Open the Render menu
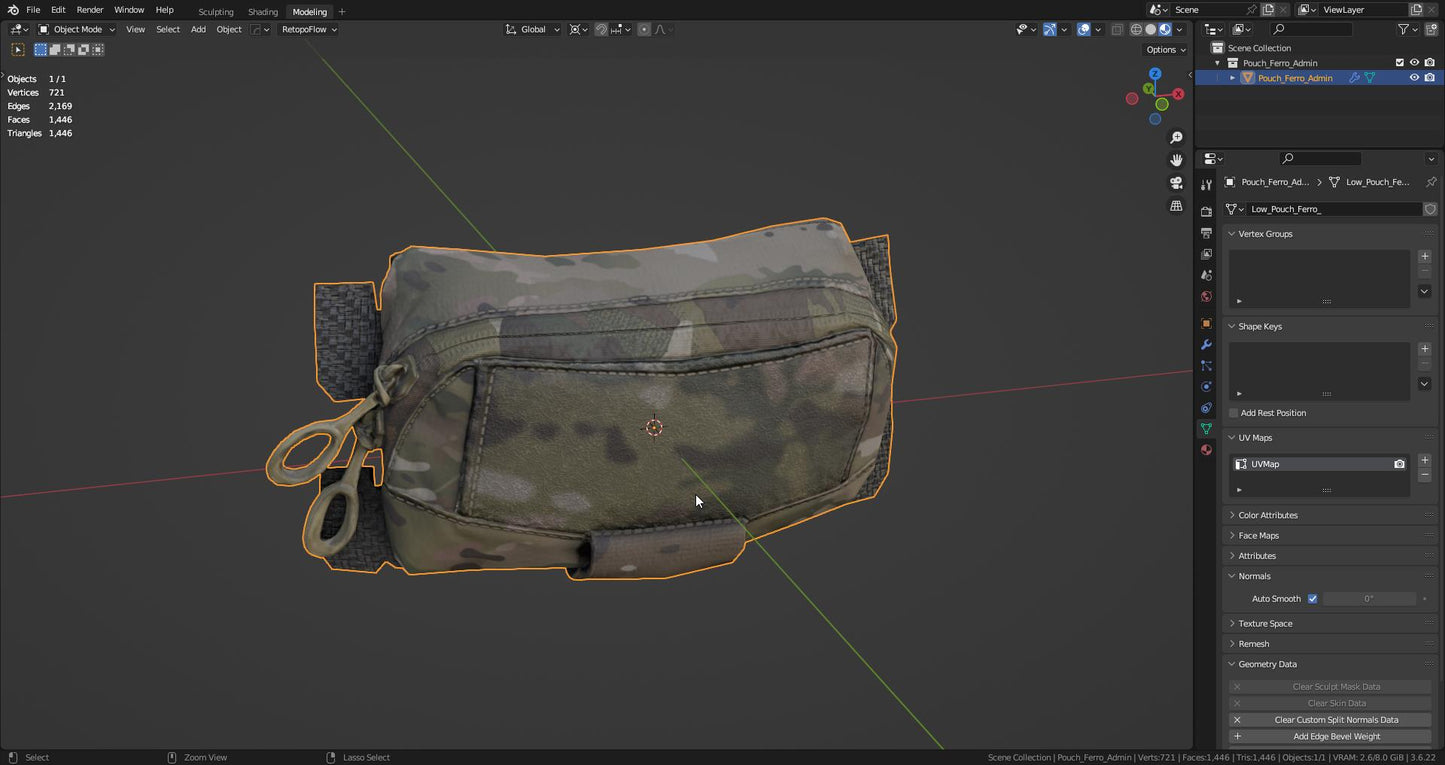The height and width of the screenshot is (765, 1445). pyautogui.click(x=90, y=10)
